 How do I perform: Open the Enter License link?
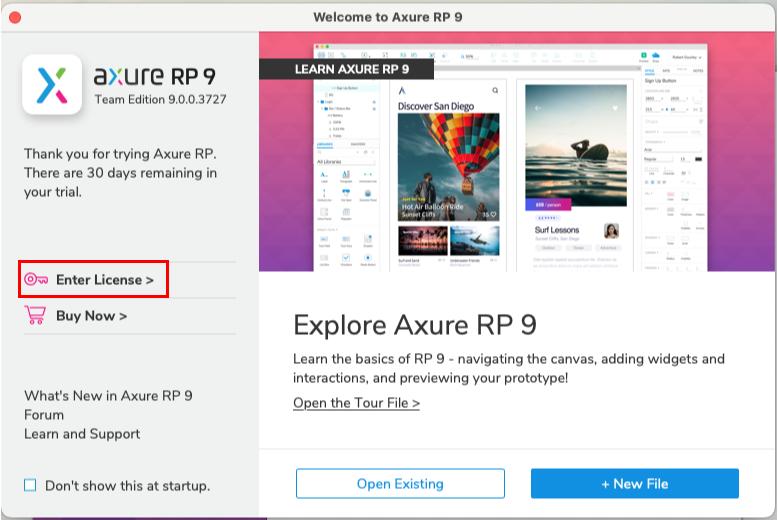104,280
